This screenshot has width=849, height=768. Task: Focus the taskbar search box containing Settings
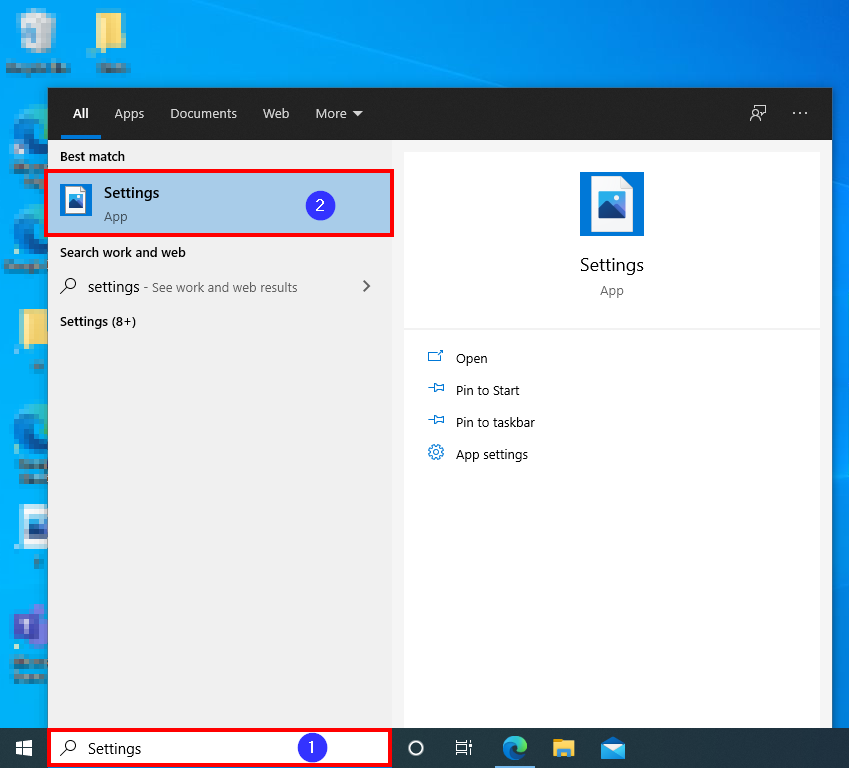click(x=219, y=748)
